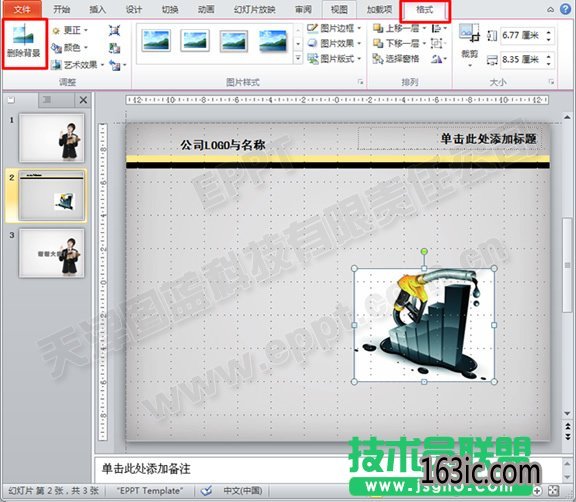576x502 pixels.
Task: Click the Compress Pictures icon
Action: (114, 30)
